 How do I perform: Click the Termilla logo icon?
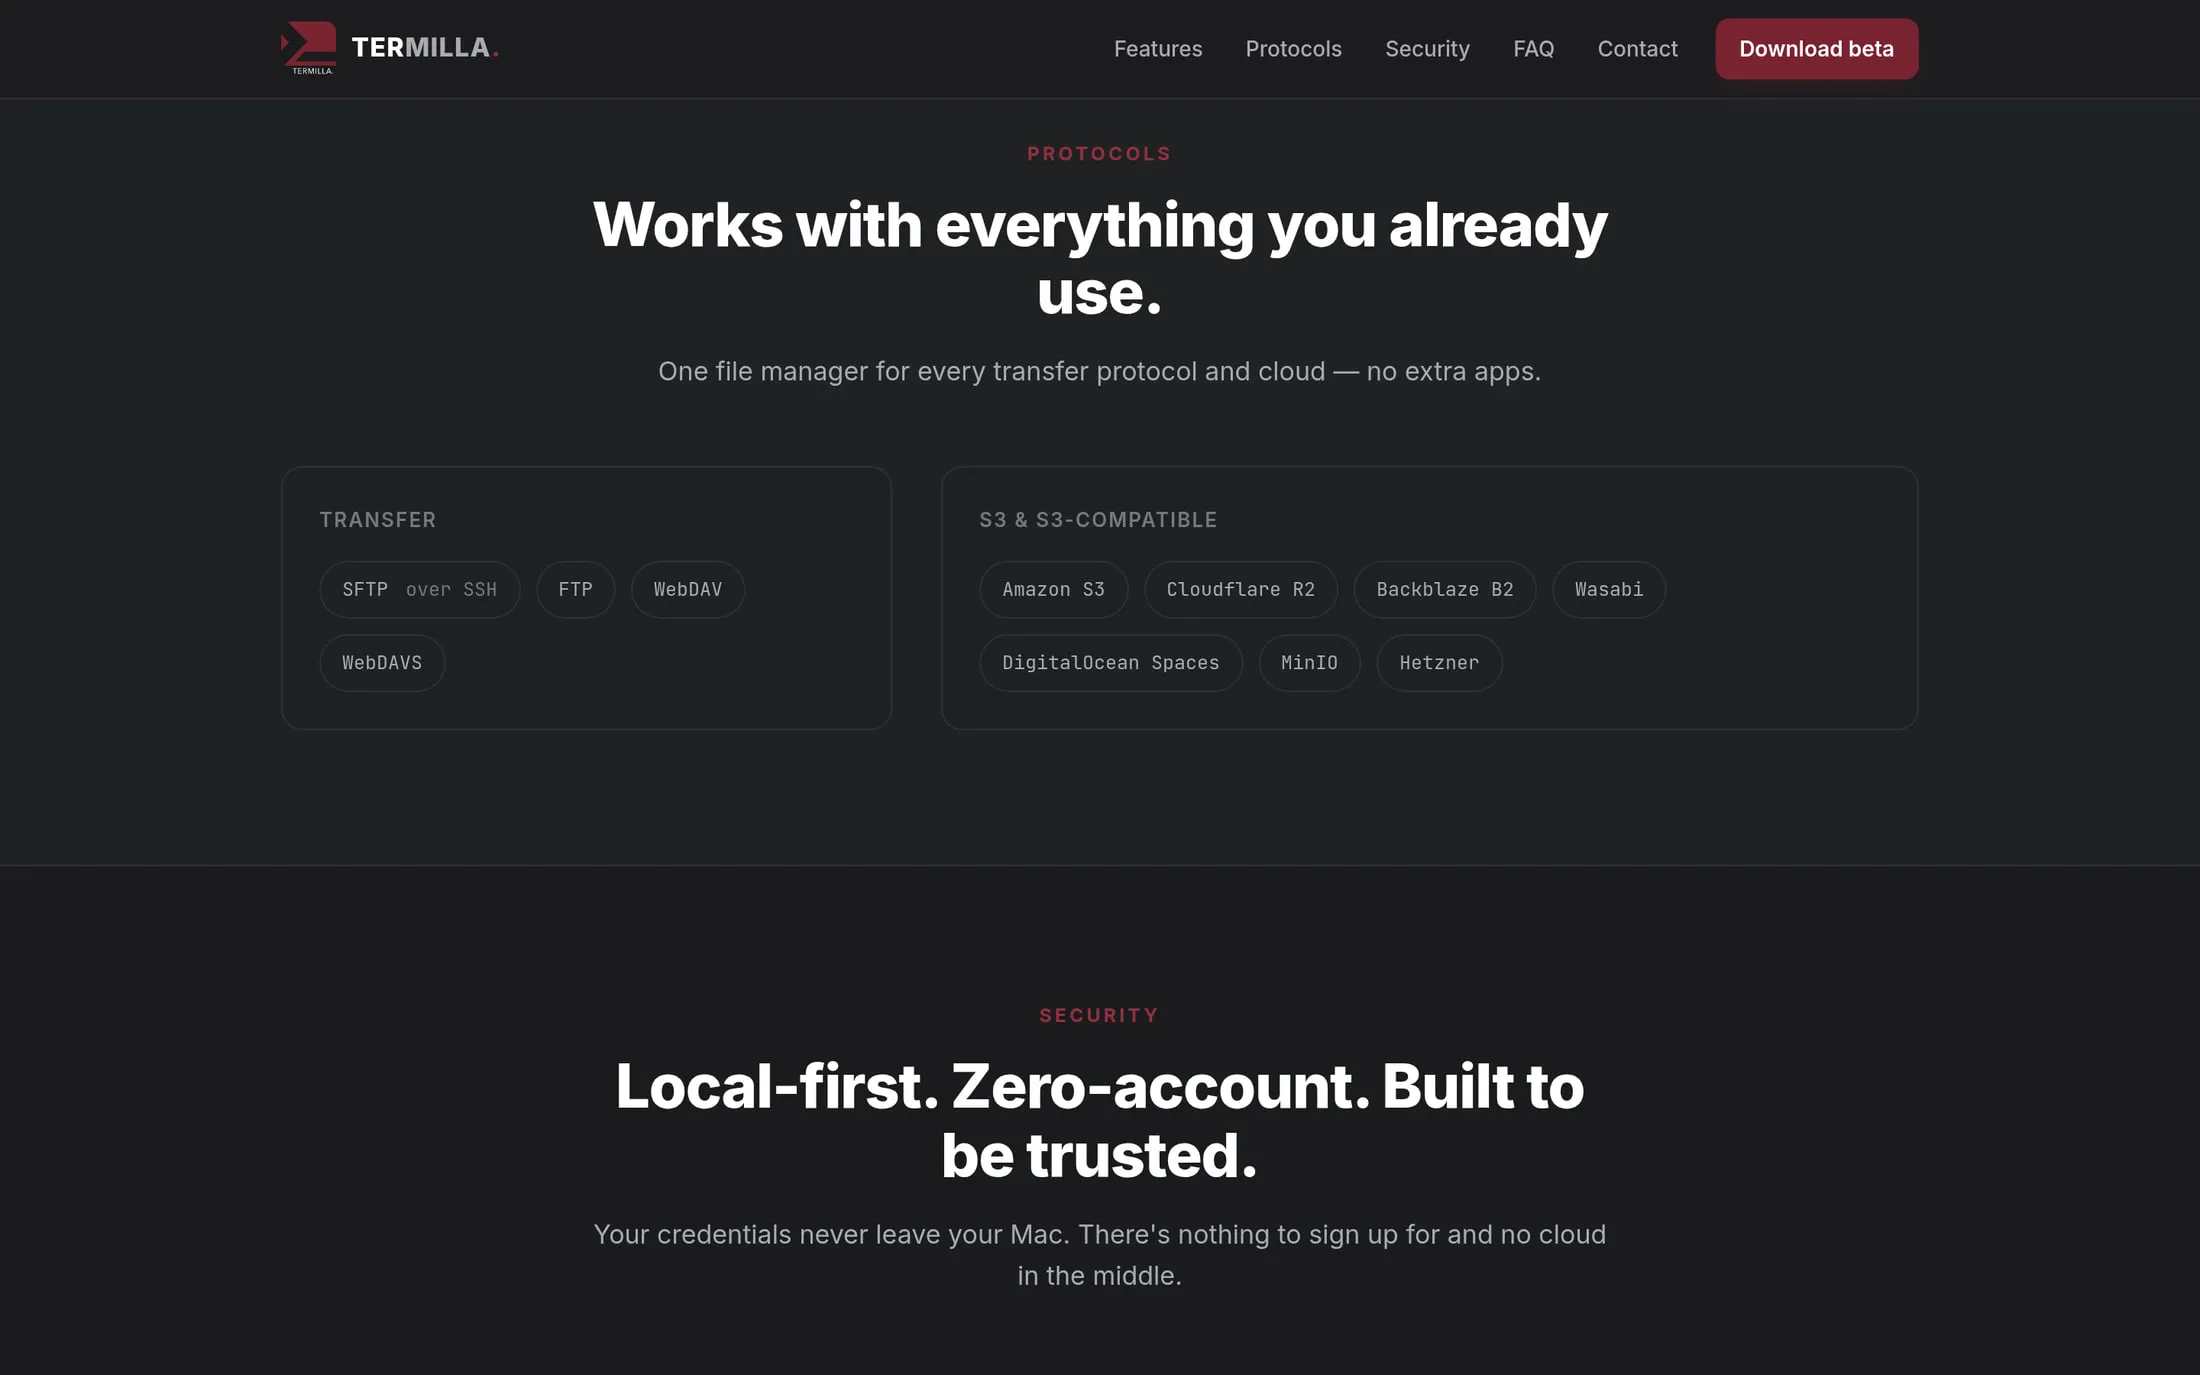click(x=309, y=48)
